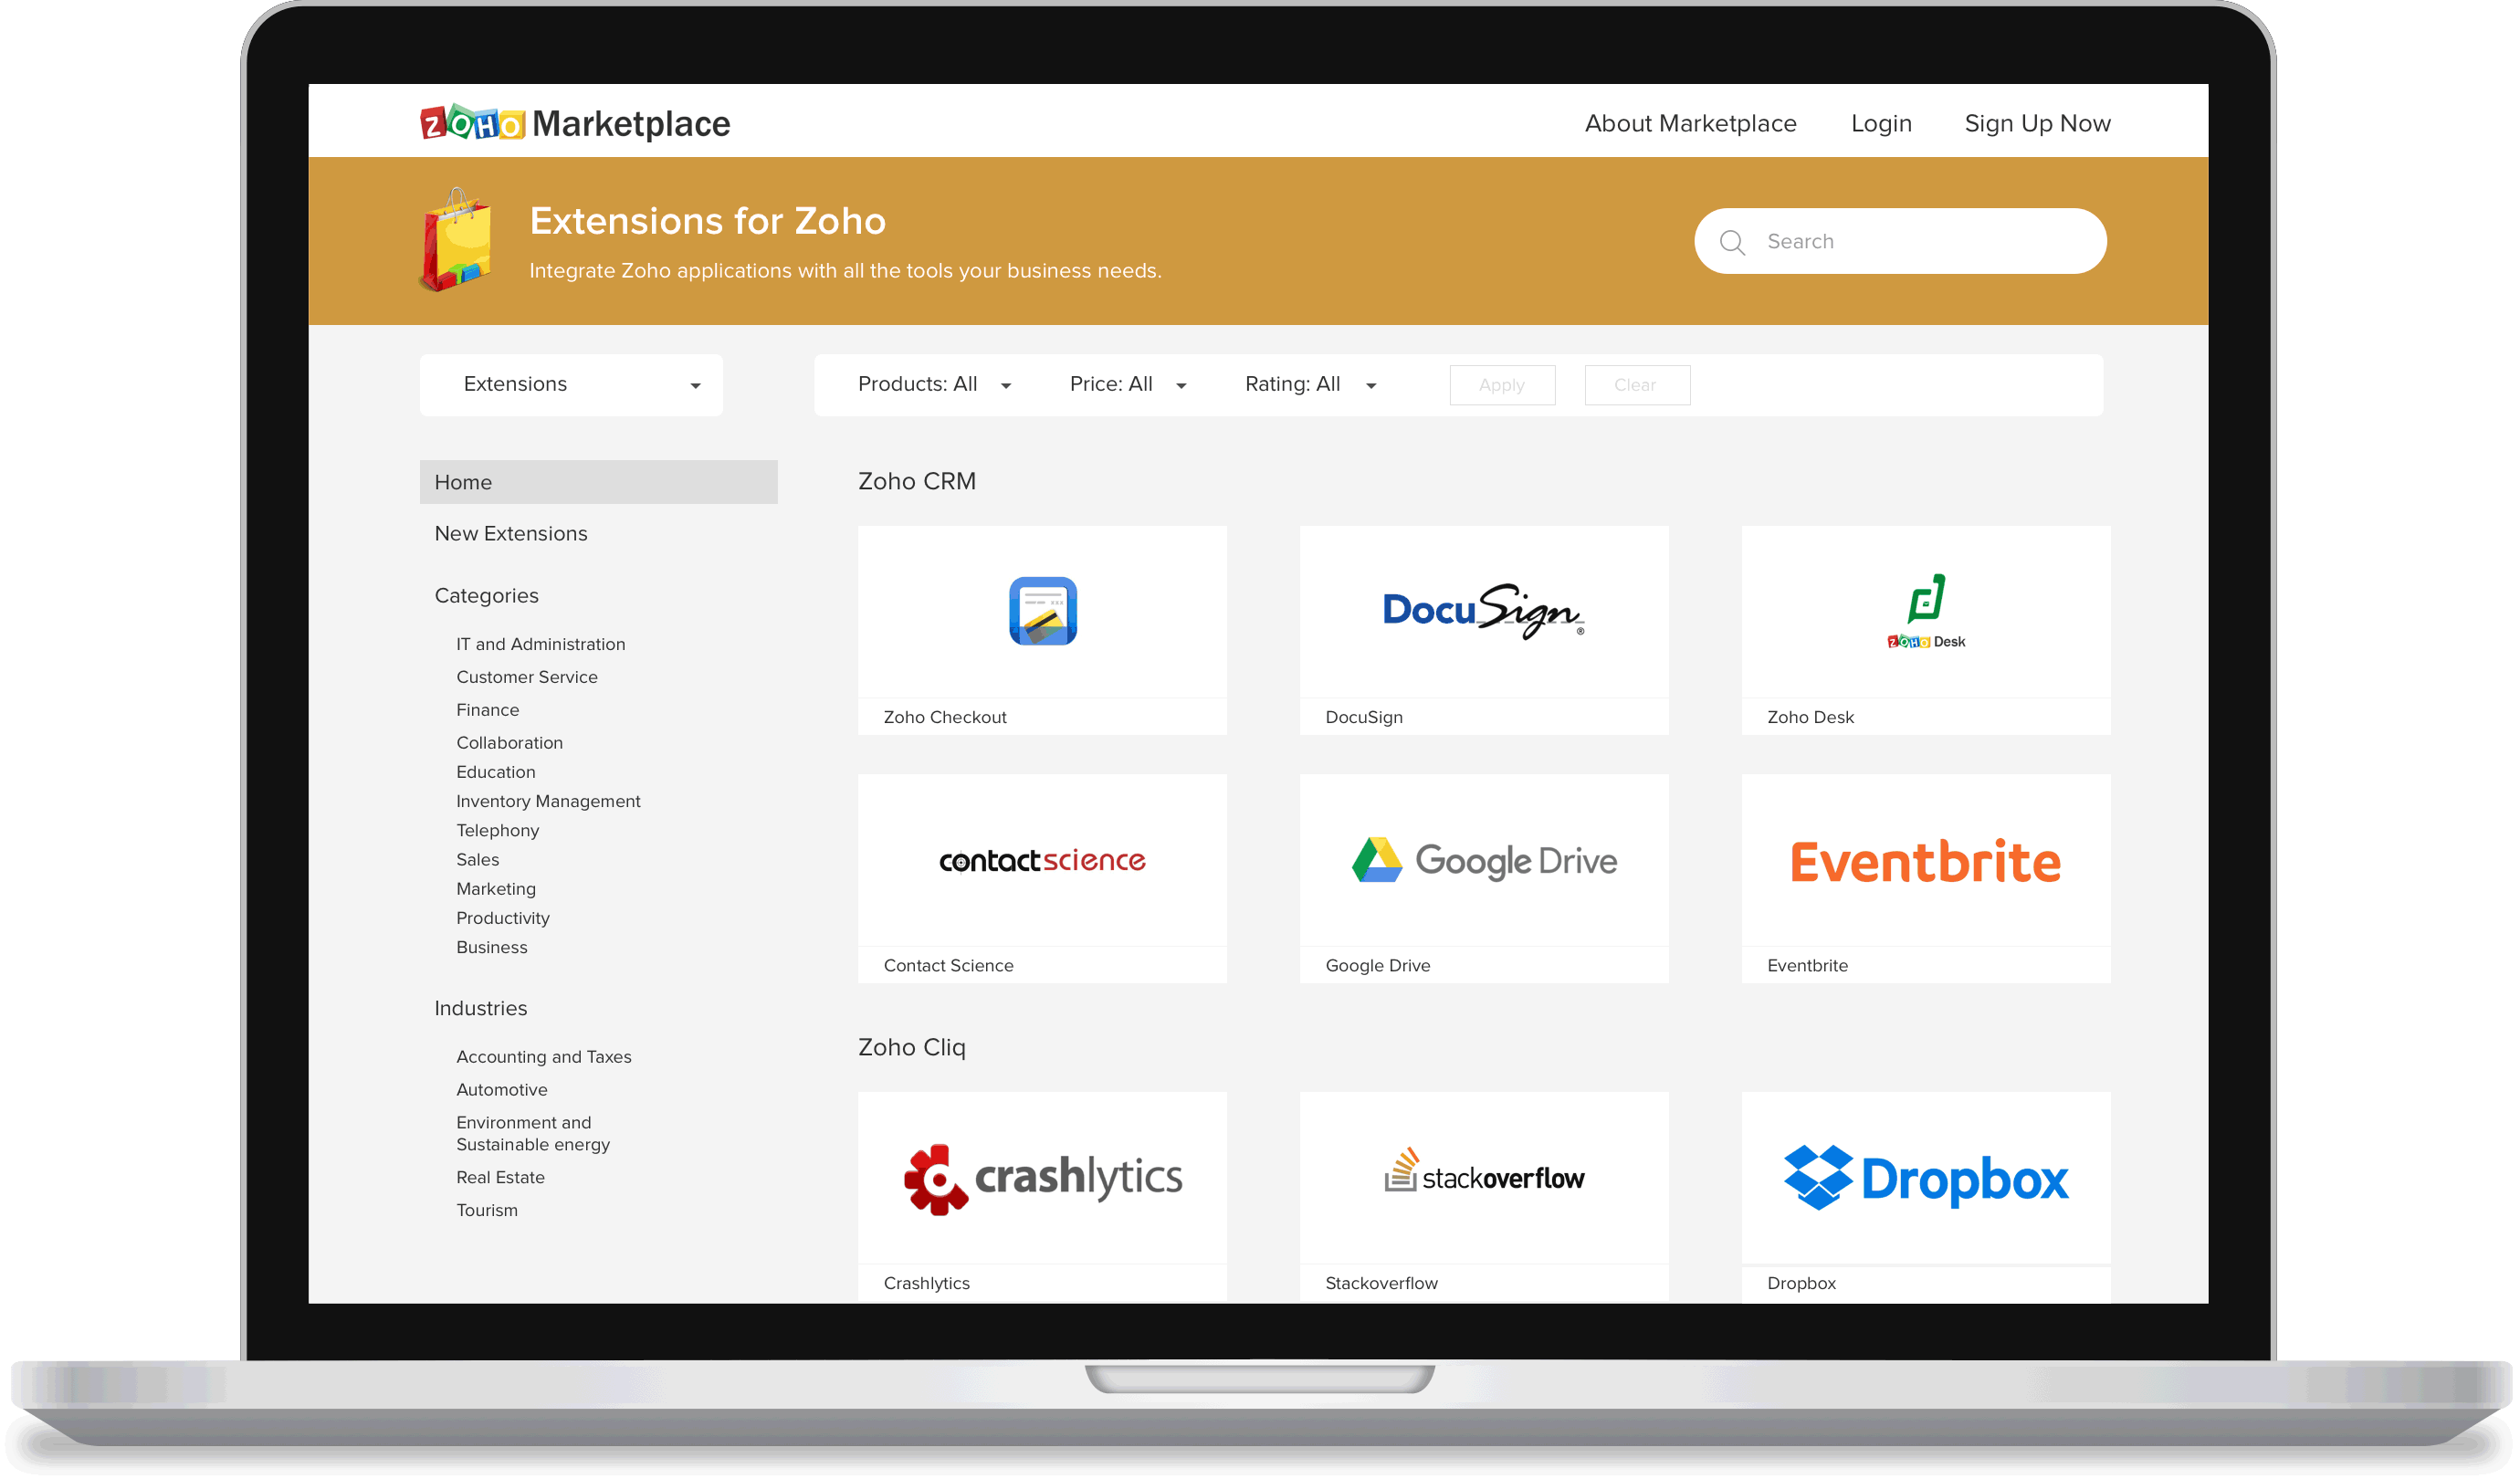The width and height of the screenshot is (2520, 1479).
Task: Open the Telephony category link
Action: (x=497, y=830)
